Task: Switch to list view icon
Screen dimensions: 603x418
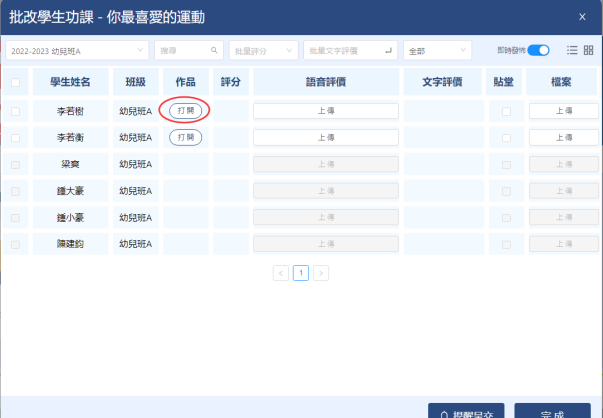Action: coord(572,49)
